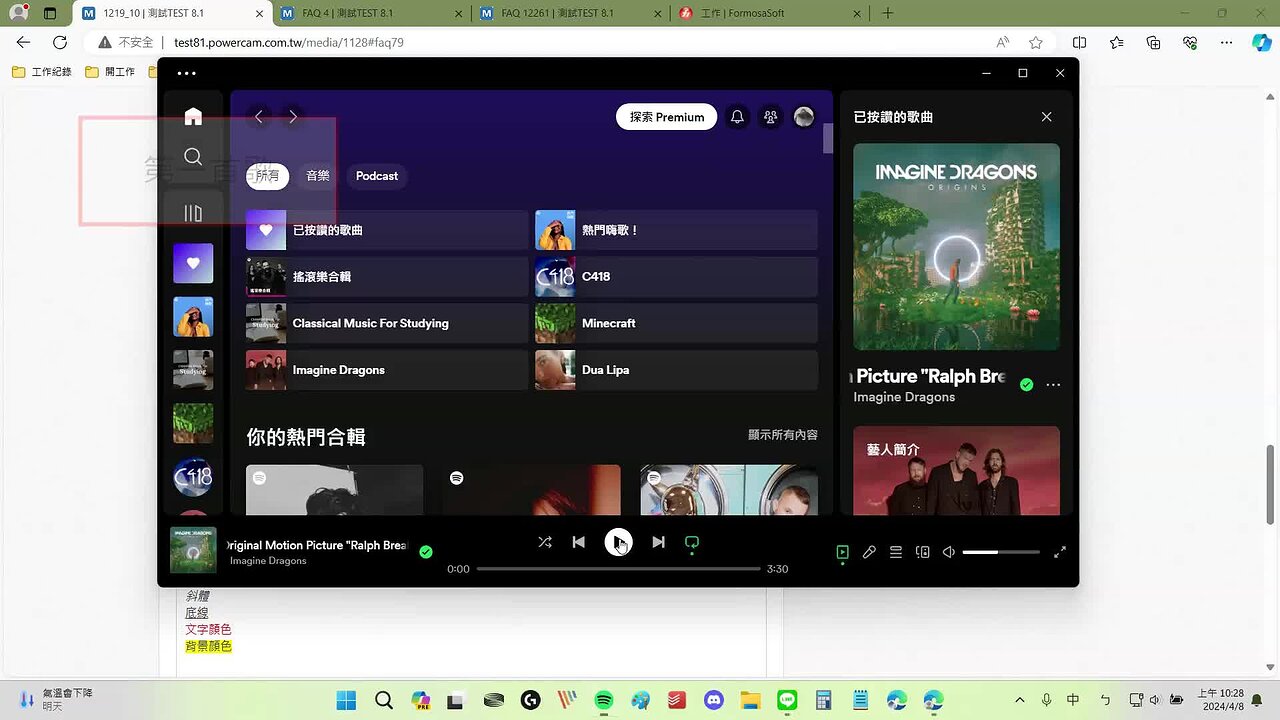Close the now playing side panel
Image resolution: width=1280 pixels, height=720 pixels.
[x=1046, y=117]
